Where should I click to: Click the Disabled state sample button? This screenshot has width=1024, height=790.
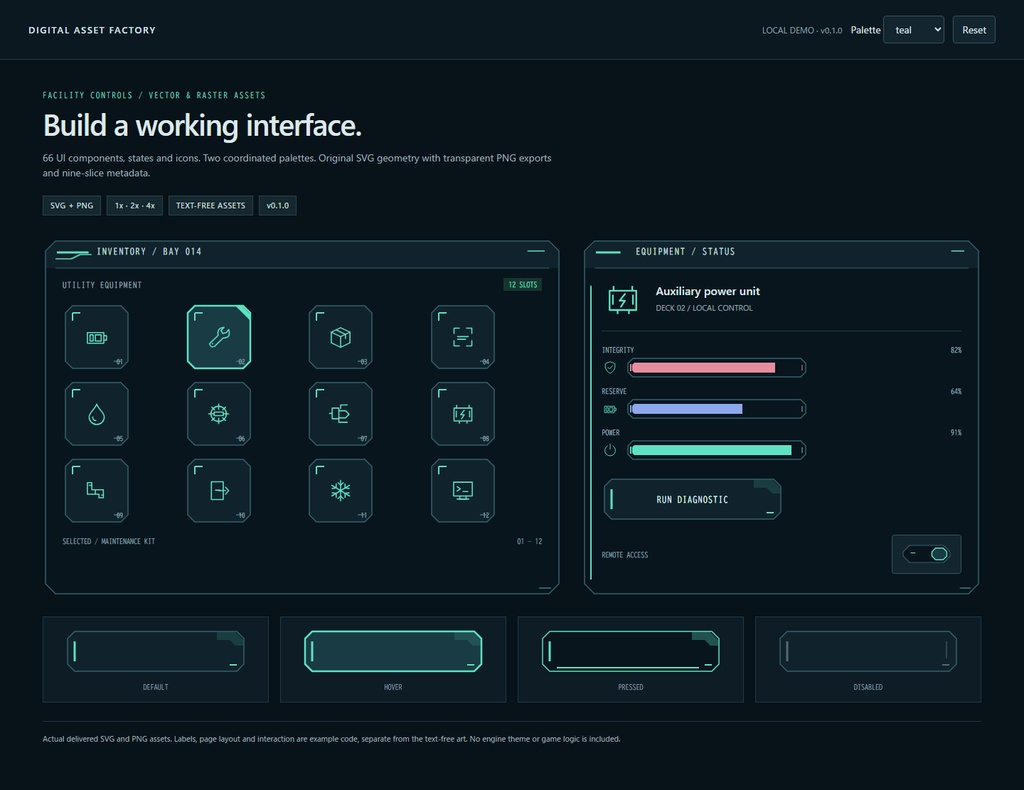[x=868, y=651]
